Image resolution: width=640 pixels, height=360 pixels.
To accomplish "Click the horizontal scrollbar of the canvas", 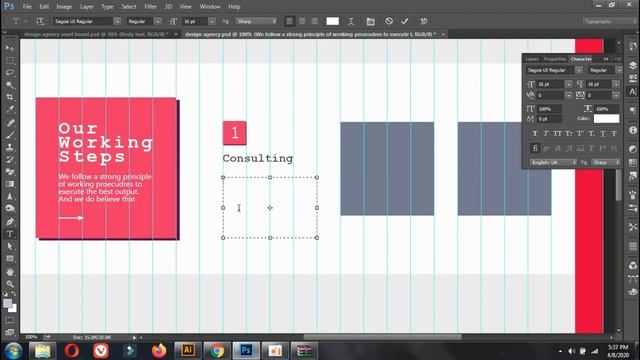I will [382, 337].
